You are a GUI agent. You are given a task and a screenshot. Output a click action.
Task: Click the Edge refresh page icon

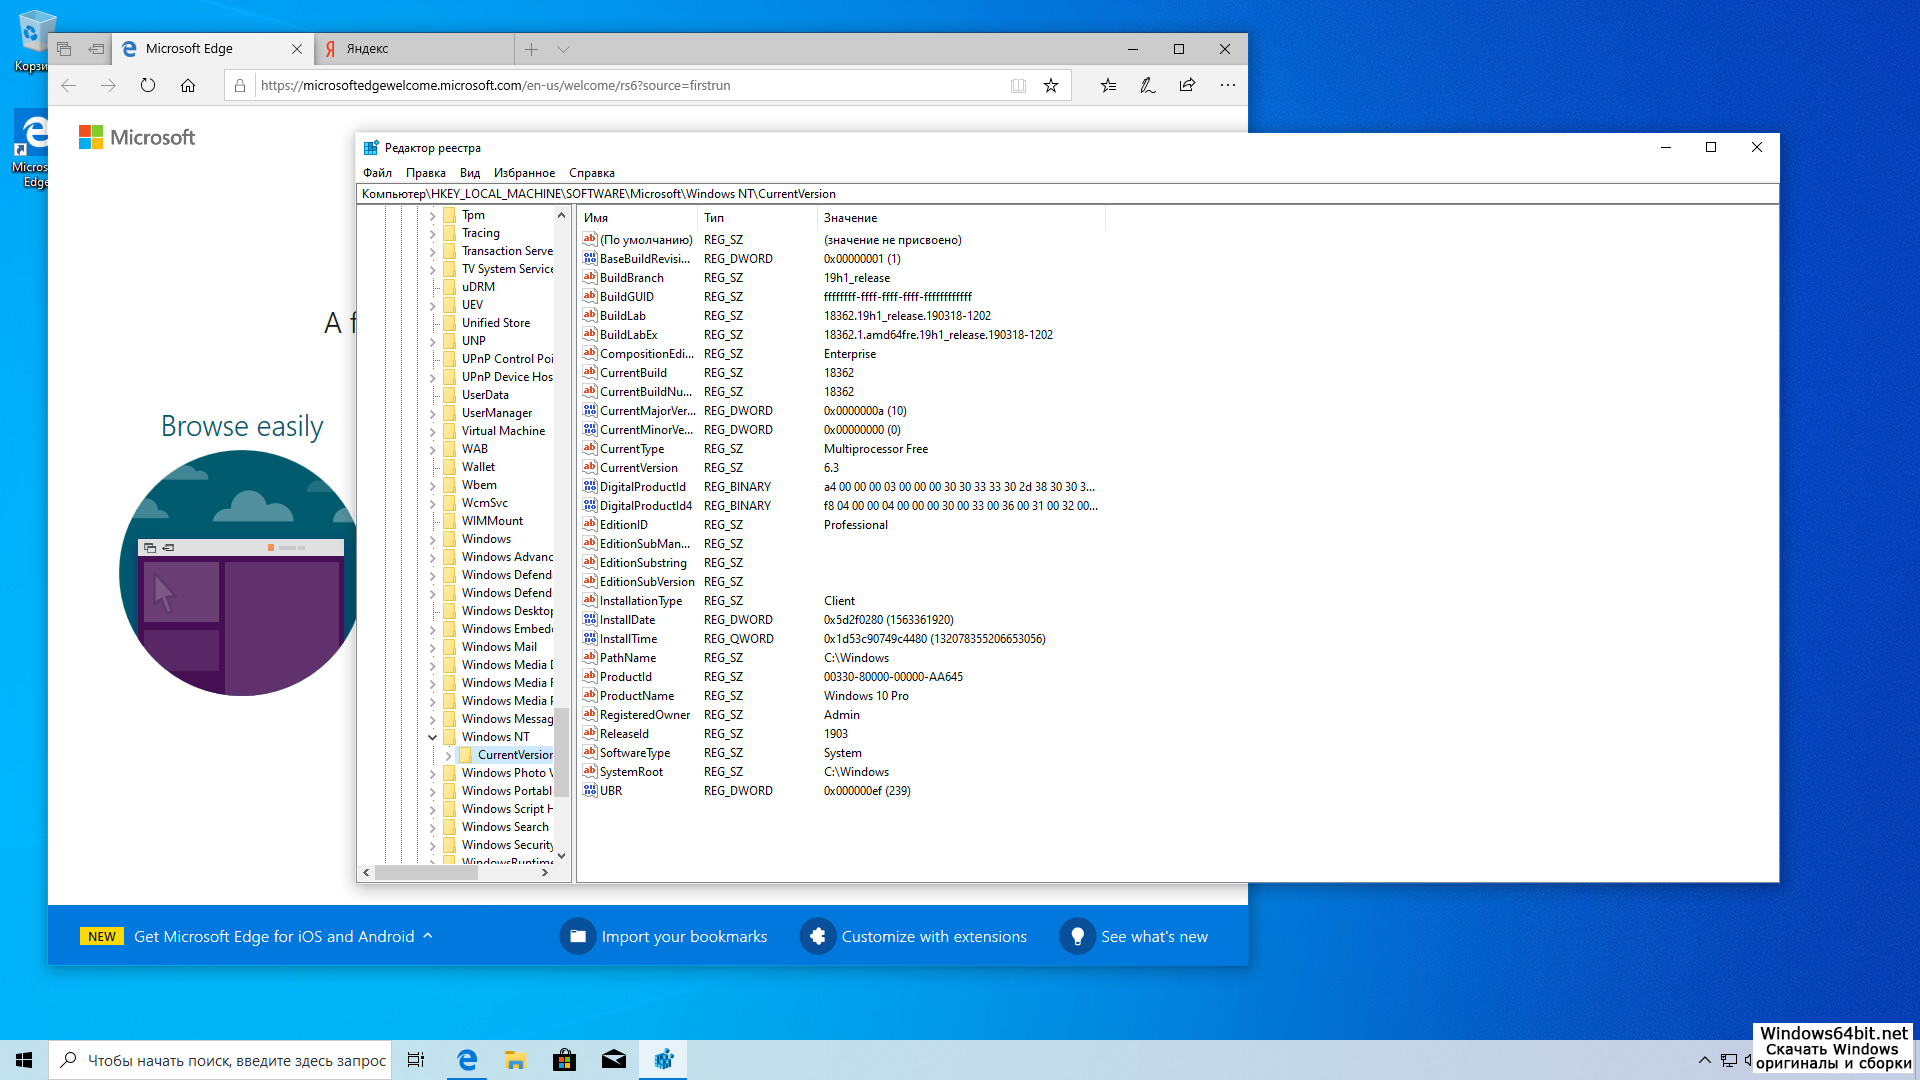148,86
